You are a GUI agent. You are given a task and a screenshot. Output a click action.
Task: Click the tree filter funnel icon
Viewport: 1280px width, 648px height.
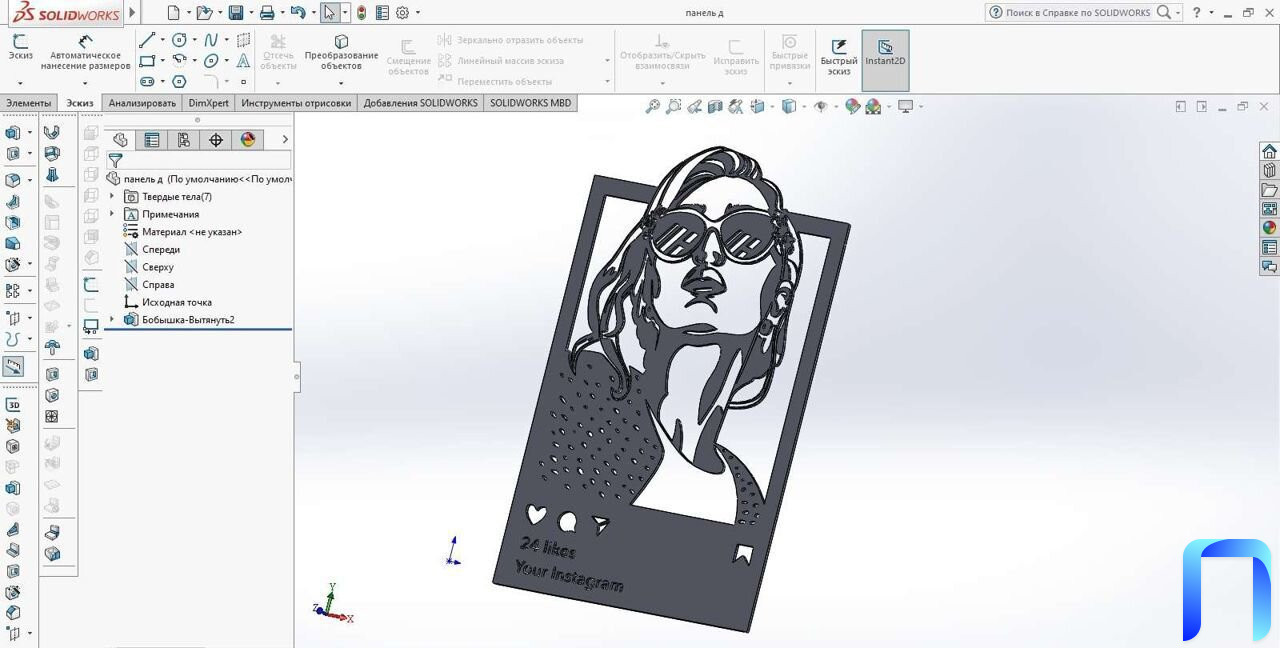pos(115,160)
